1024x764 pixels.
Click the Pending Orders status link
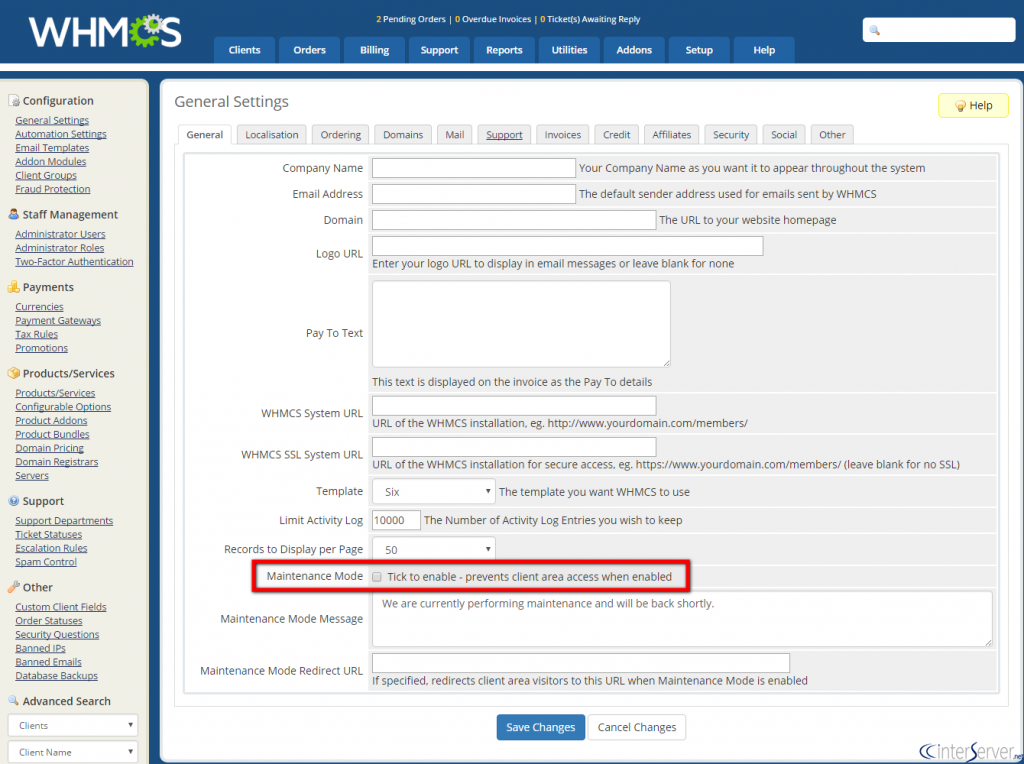[411, 19]
